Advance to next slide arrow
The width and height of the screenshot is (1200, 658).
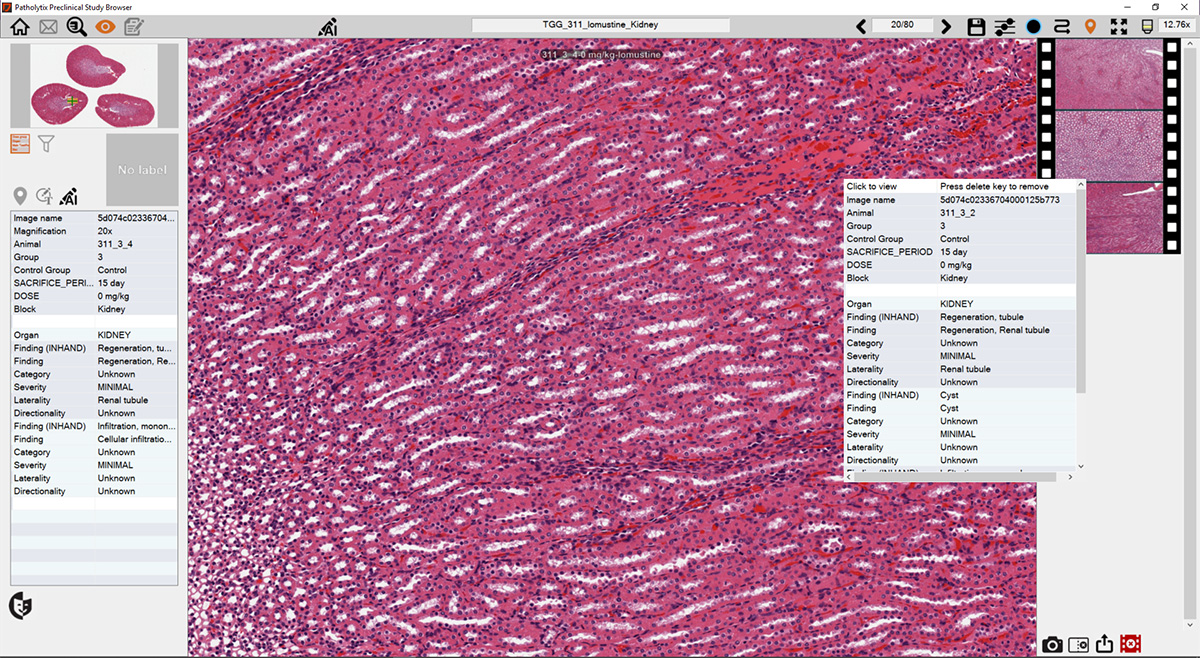(x=946, y=27)
